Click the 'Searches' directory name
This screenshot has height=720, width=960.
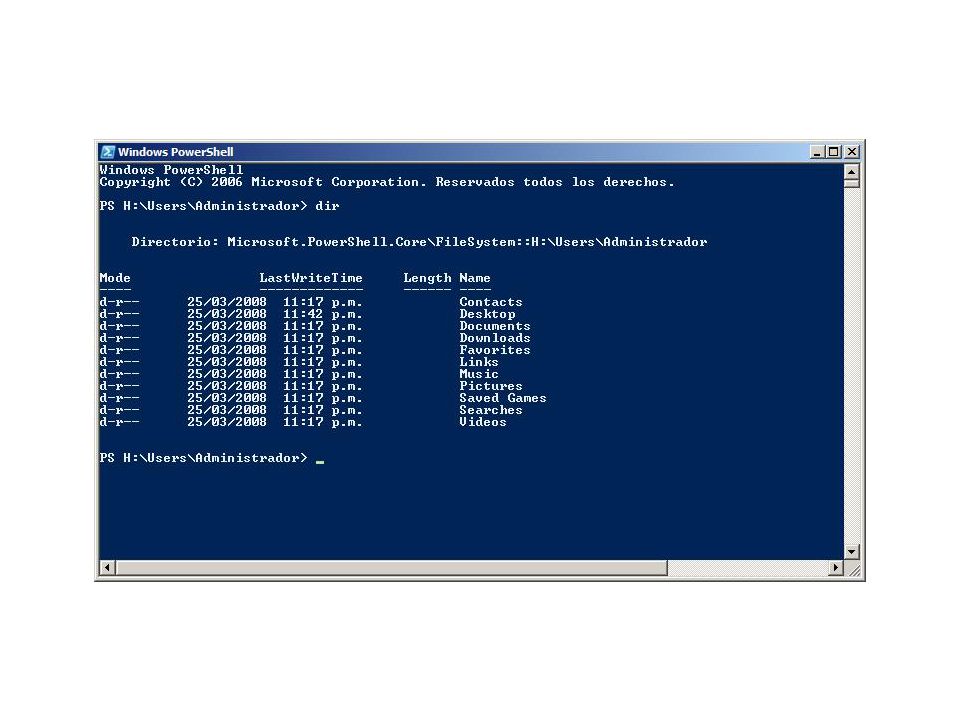tap(491, 410)
